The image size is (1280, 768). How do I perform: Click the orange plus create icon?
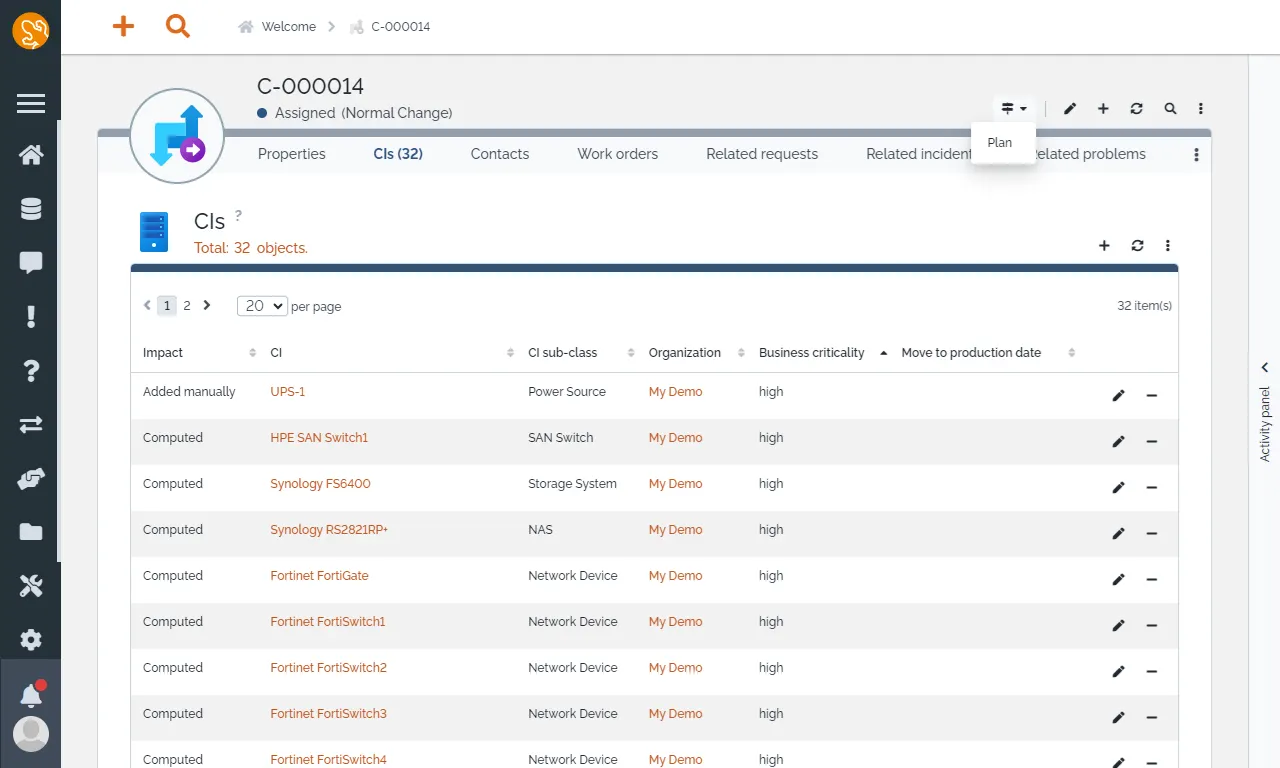pyautogui.click(x=123, y=27)
